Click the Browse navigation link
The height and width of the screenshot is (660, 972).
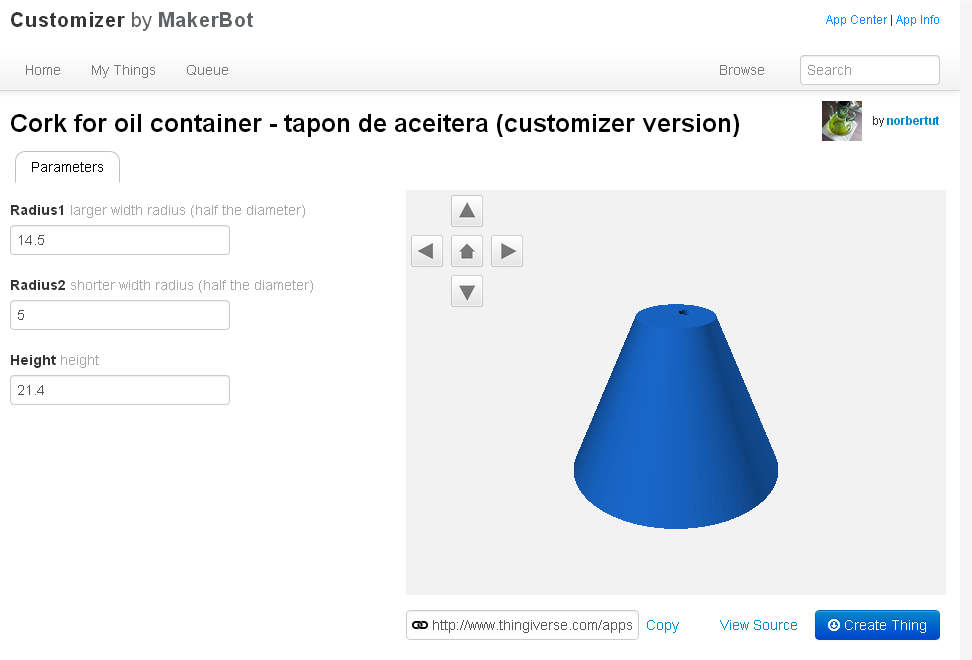point(741,70)
